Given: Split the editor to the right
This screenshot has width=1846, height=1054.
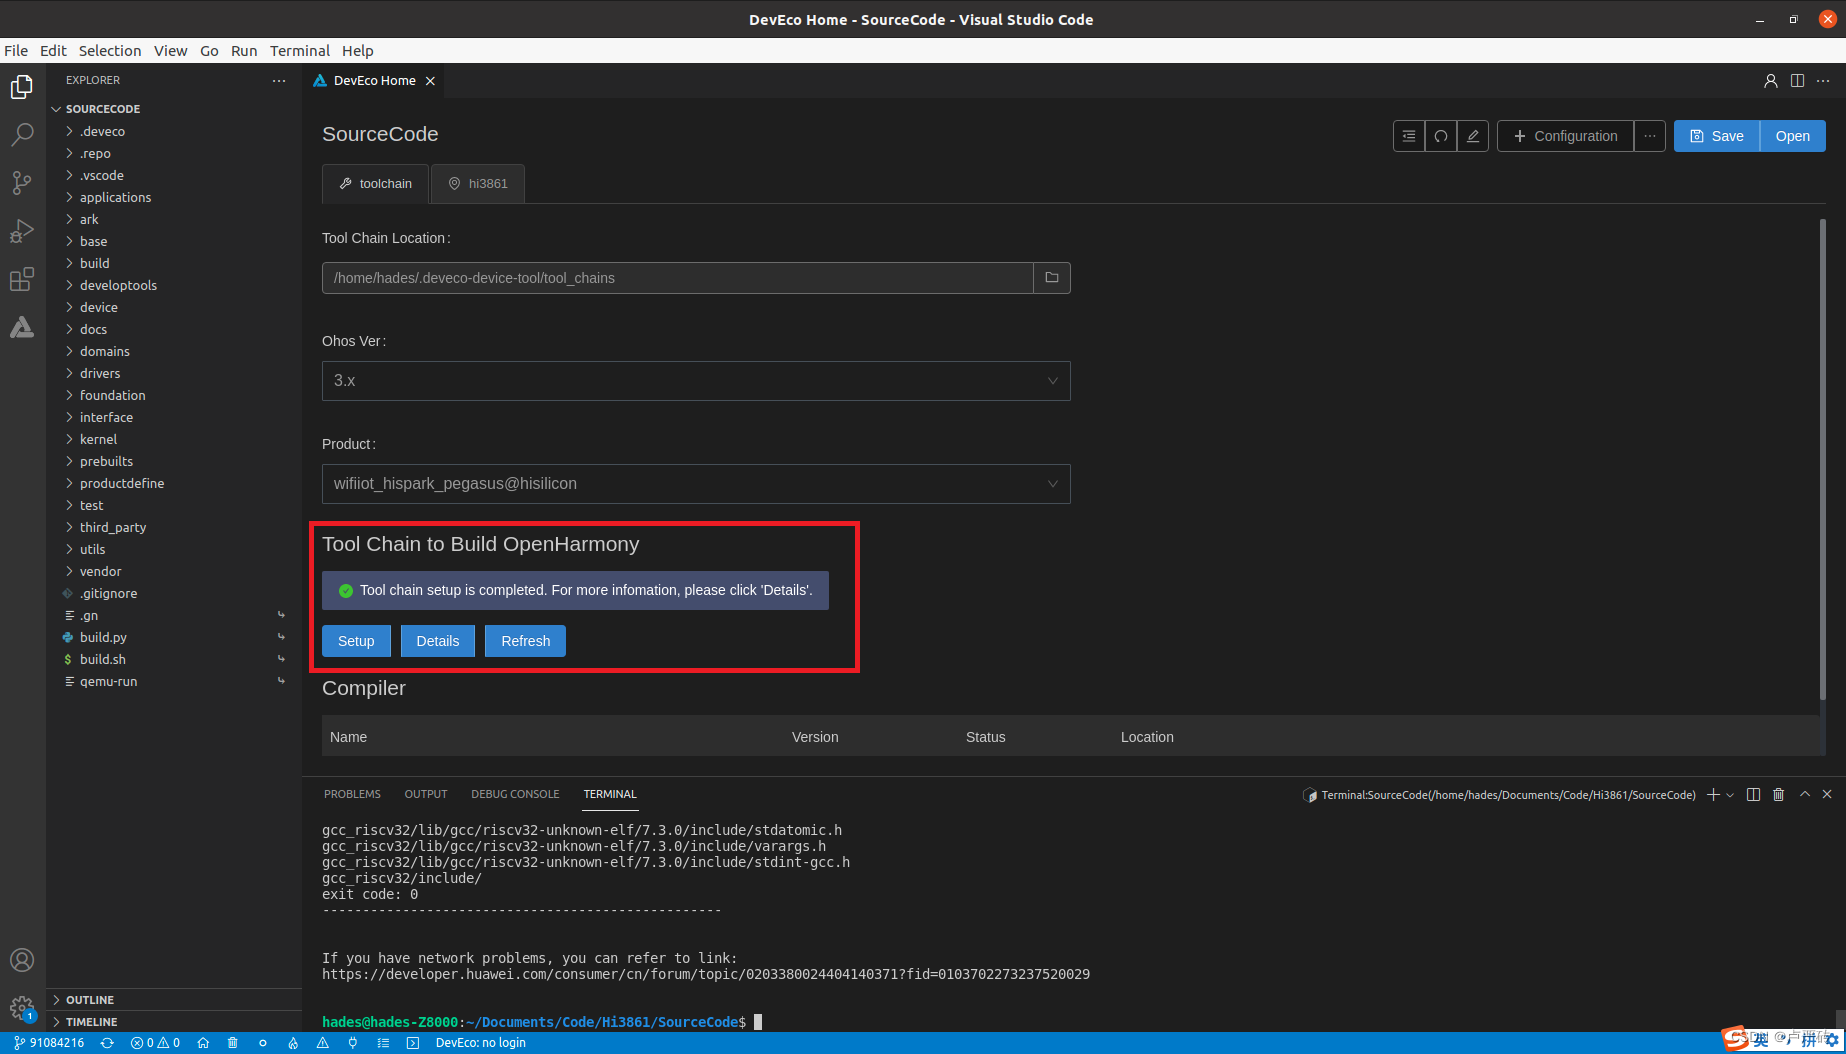Looking at the screenshot, I should [1797, 81].
